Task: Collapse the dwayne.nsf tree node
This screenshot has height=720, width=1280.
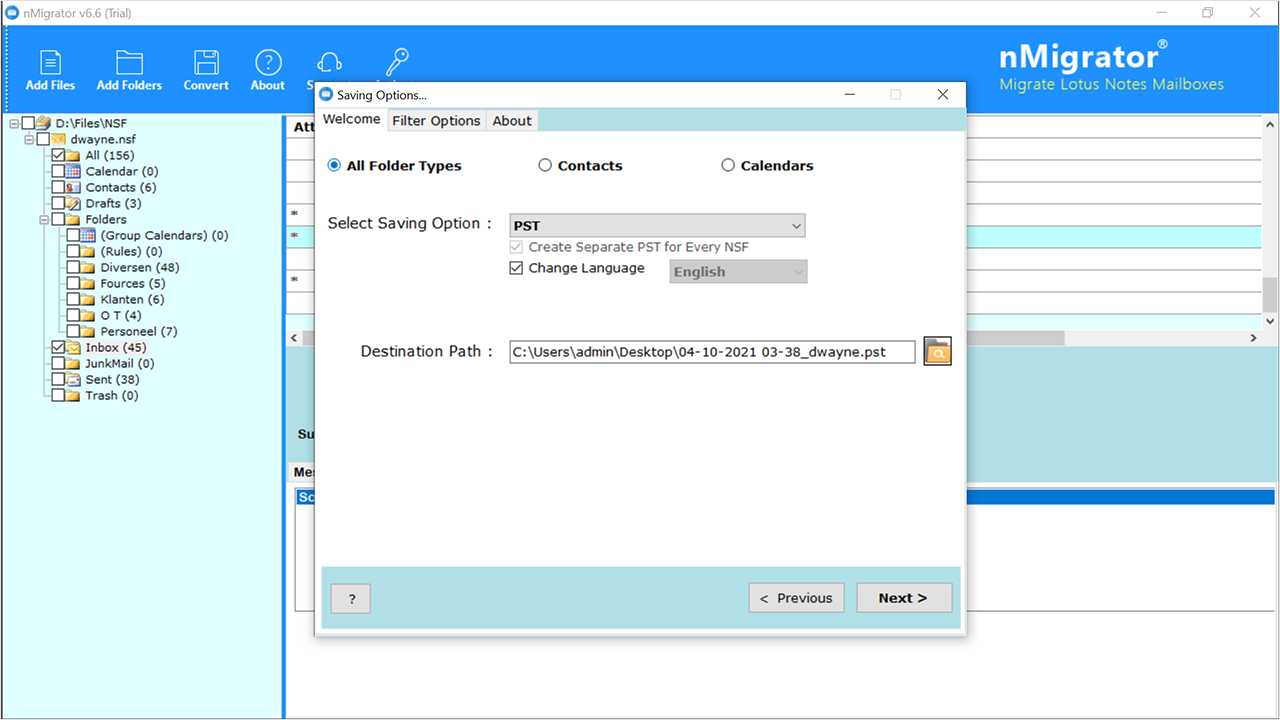Action: pyautogui.click(x=29, y=139)
